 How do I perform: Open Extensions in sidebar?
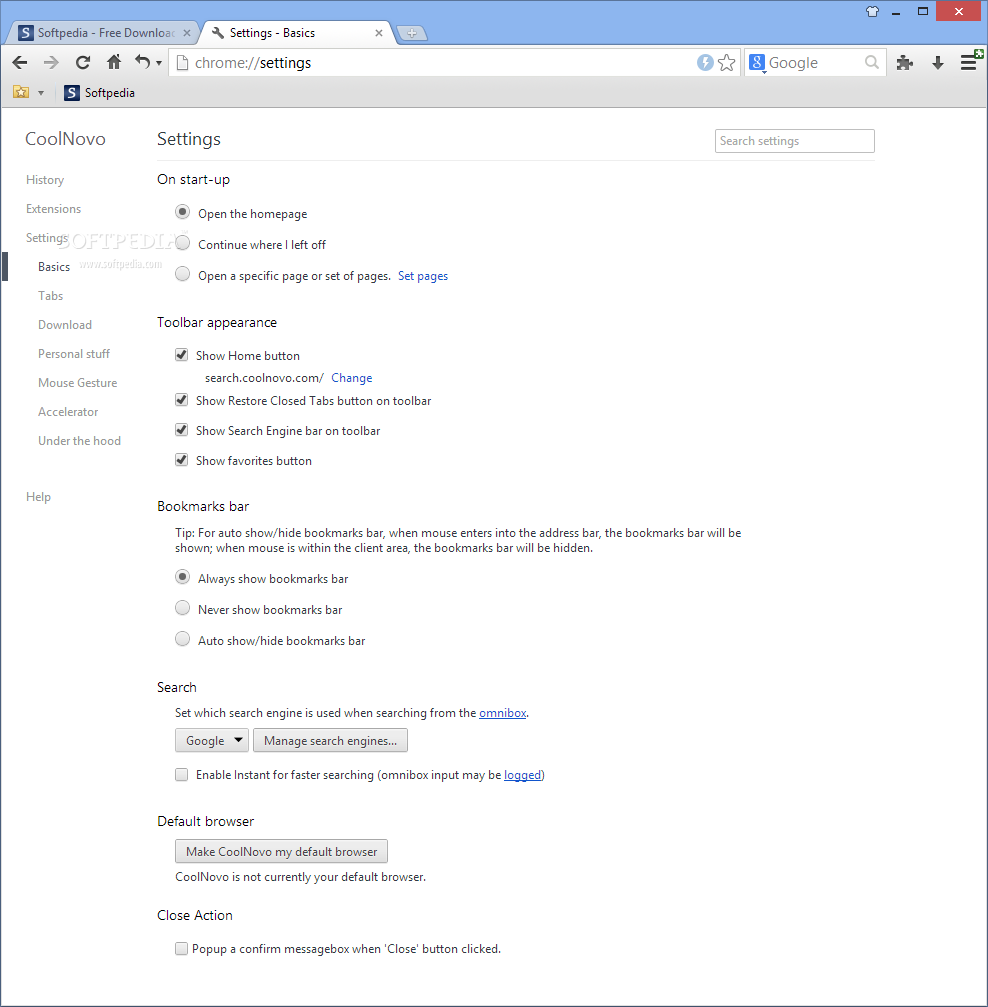point(53,209)
